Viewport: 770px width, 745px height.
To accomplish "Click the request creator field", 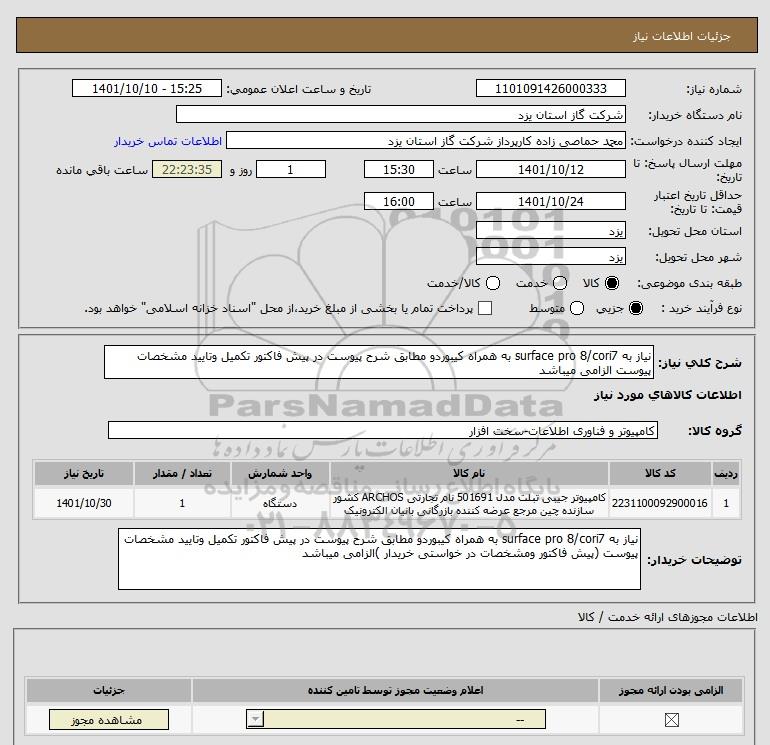I will (x=426, y=140).
